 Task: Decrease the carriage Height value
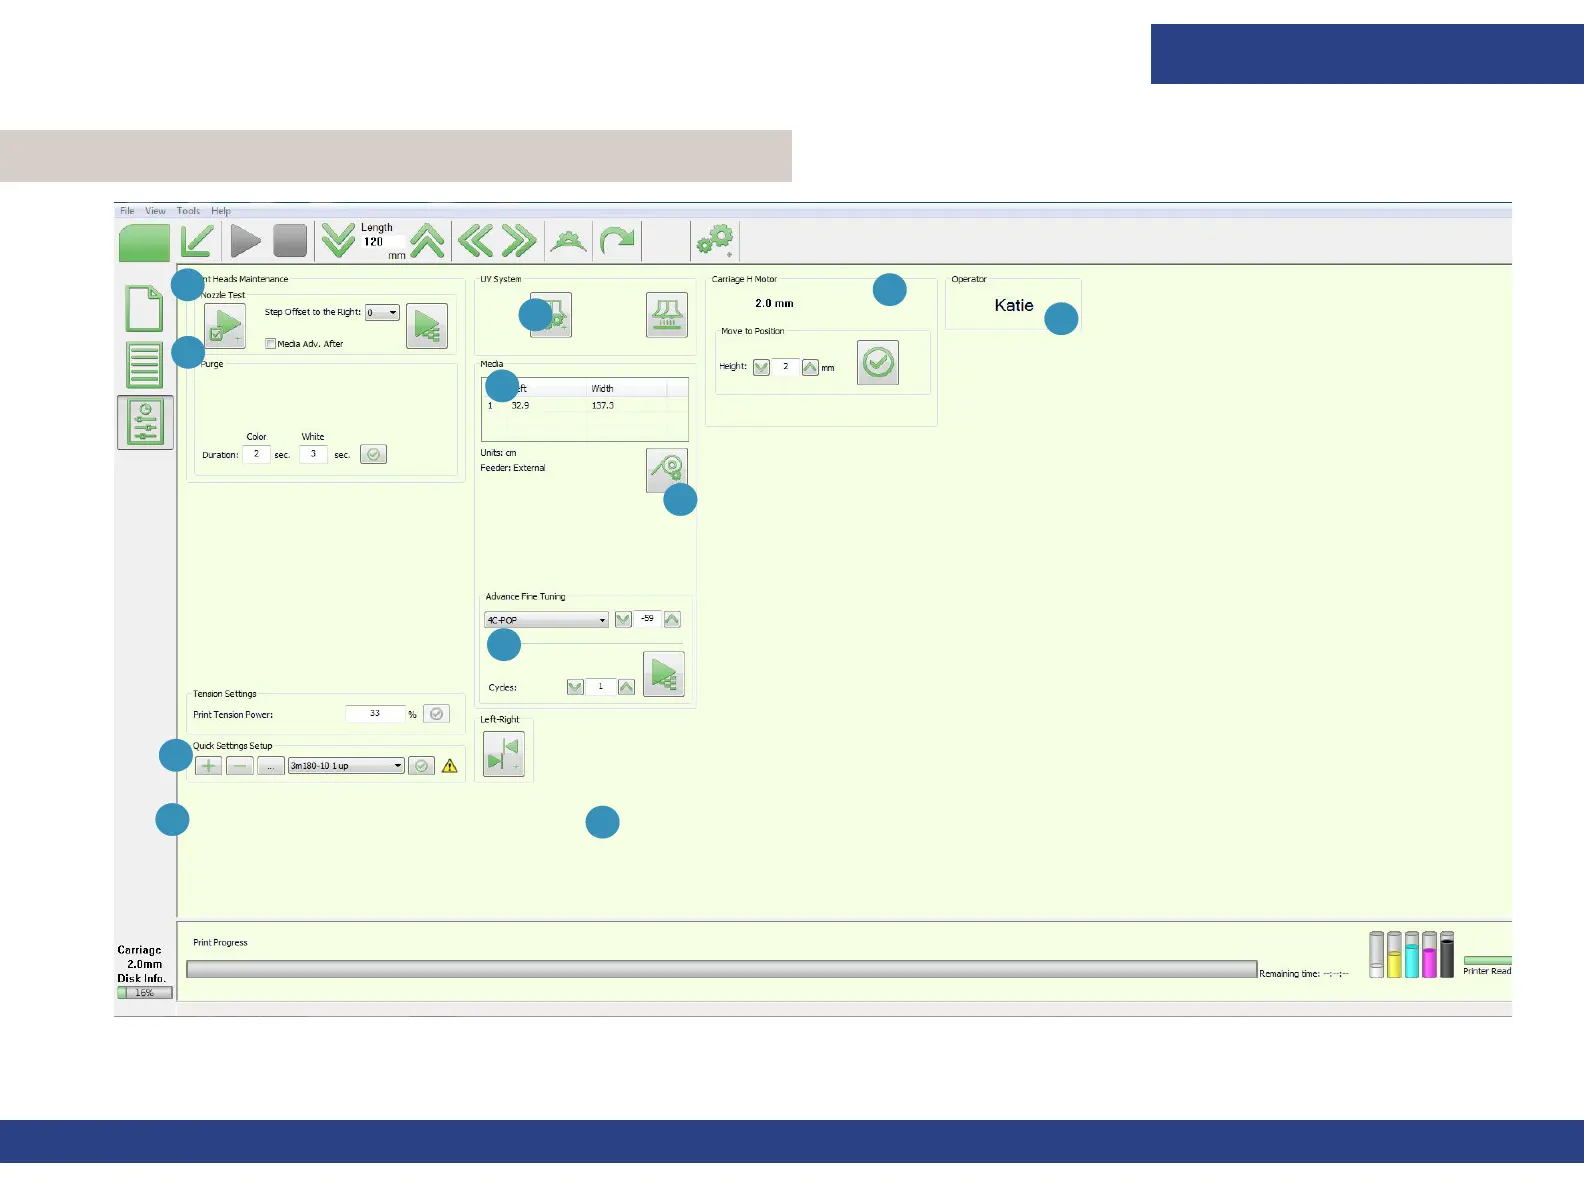(x=761, y=367)
